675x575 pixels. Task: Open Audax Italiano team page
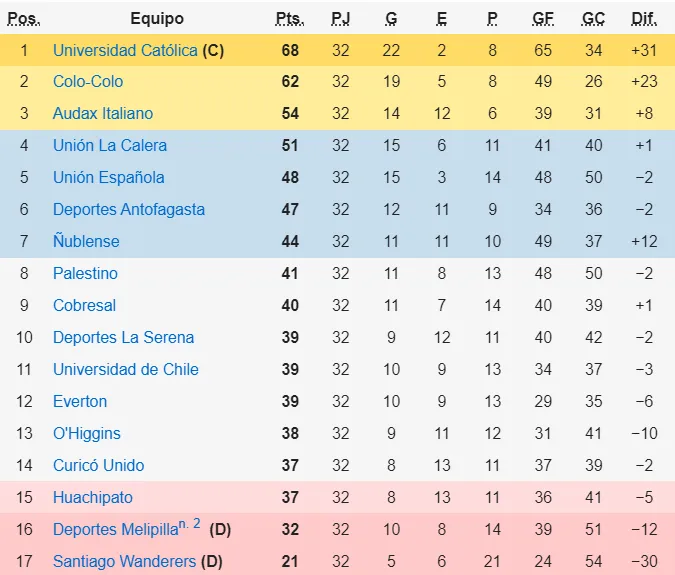click(103, 114)
